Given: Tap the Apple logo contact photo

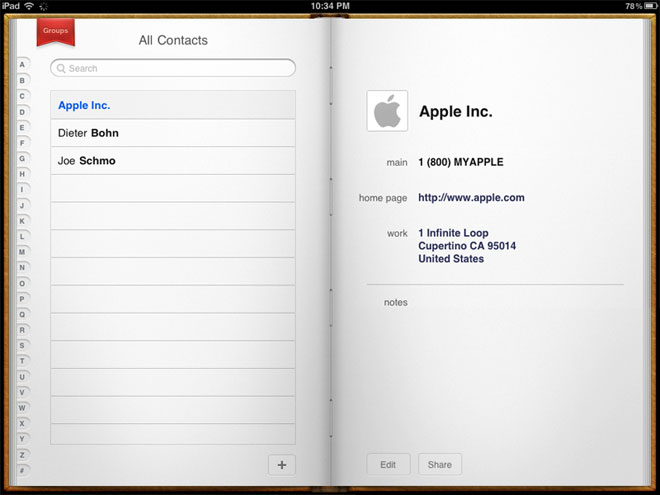Looking at the screenshot, I should pos(387,111).
